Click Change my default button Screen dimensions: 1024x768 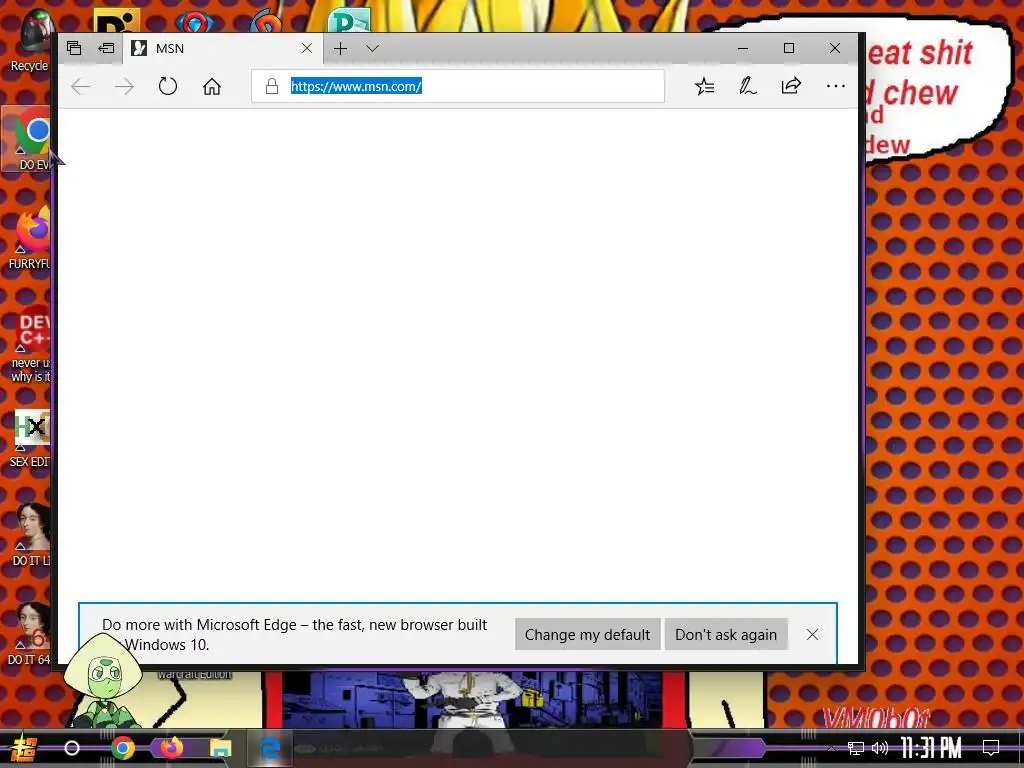tap(587, 635)
